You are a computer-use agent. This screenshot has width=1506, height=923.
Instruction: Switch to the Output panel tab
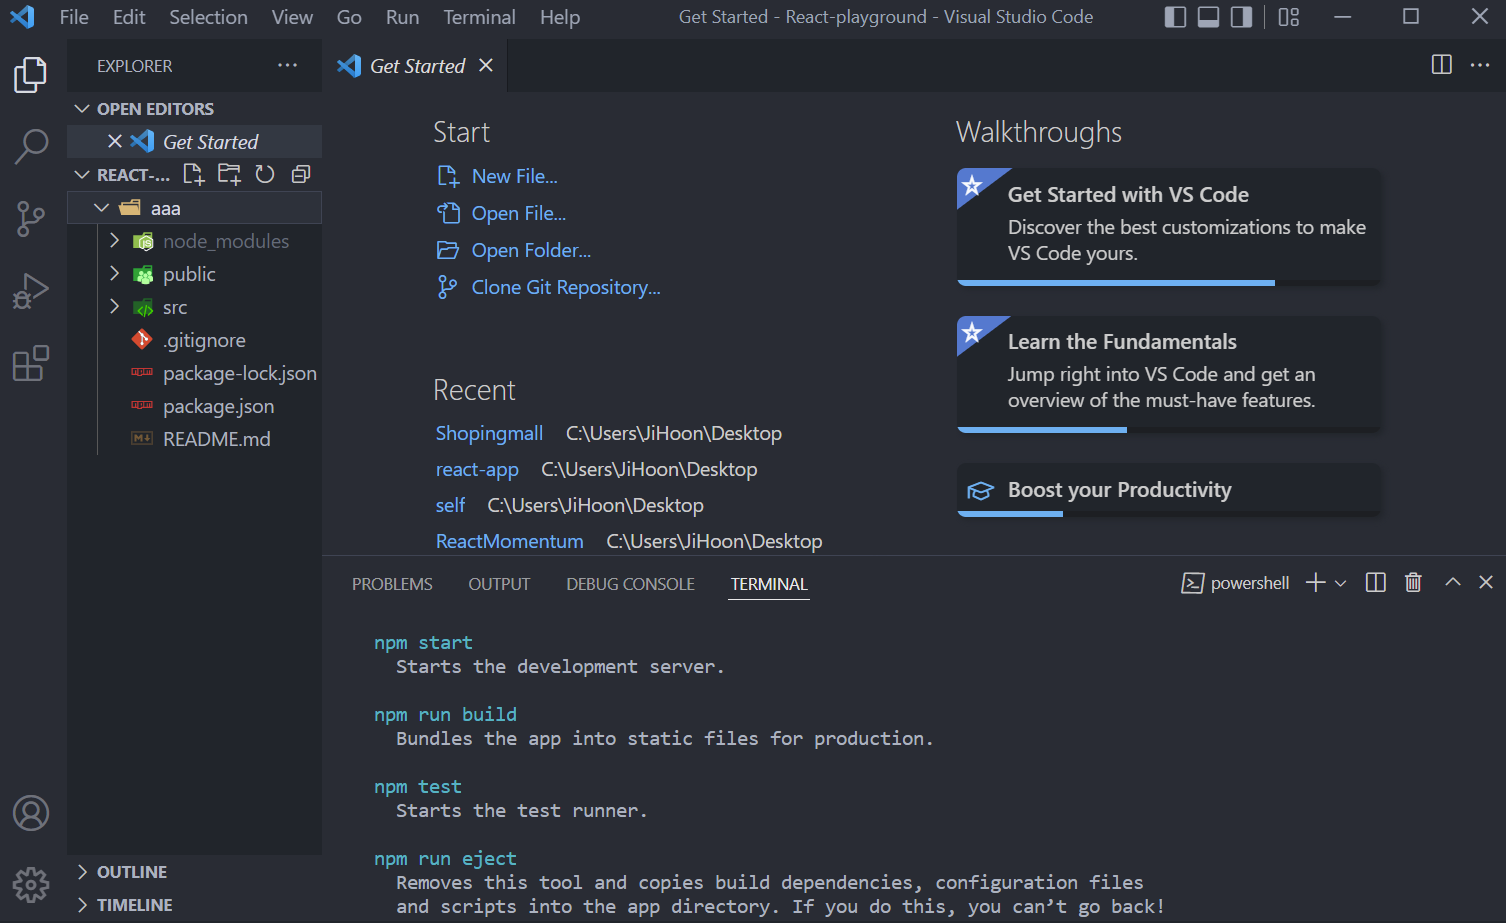[x=499, y=584]
